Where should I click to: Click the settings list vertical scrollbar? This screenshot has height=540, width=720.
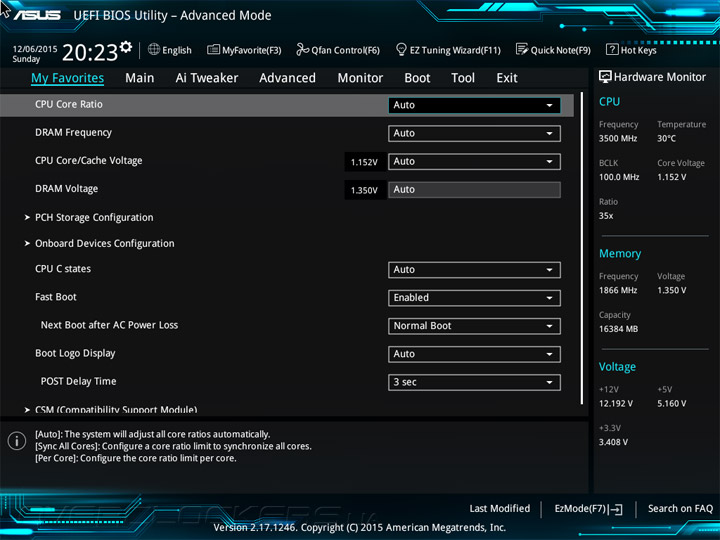[x=582, y=248]
